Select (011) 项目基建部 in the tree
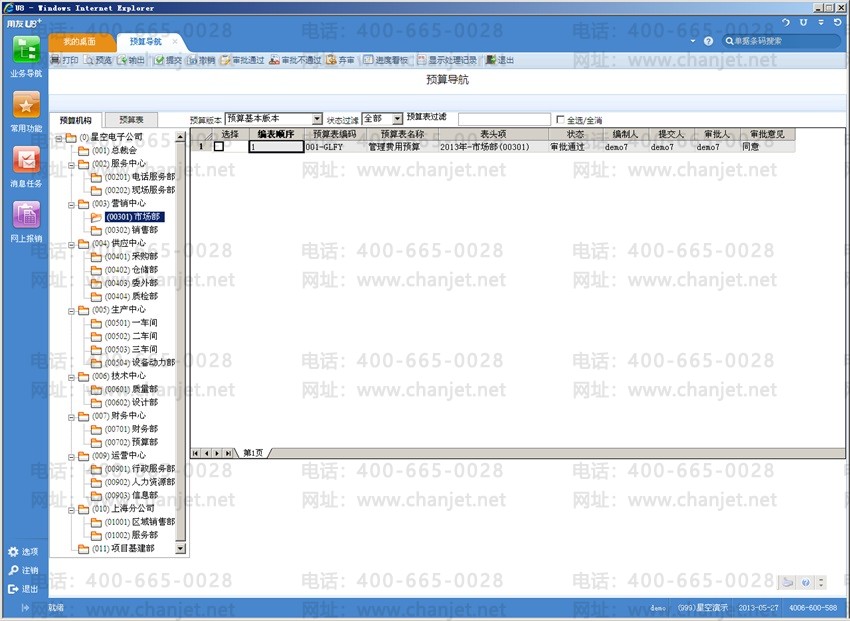 tap(123, 548)
